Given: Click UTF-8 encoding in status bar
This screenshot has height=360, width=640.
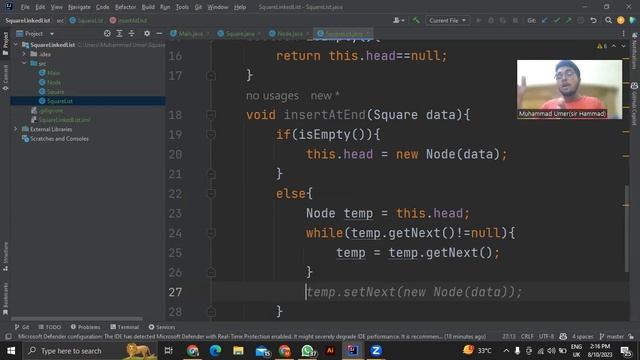Looking at the screenshot, I should [546, 336].
